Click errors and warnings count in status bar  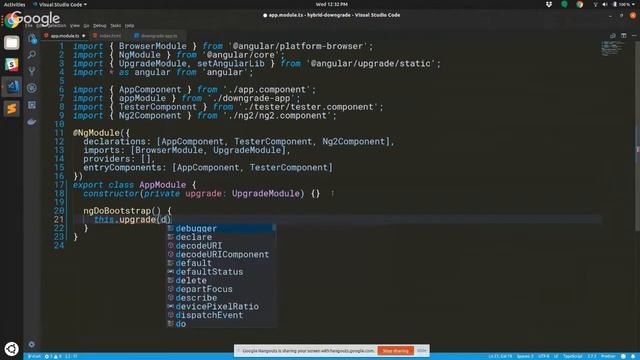pyautogui.click(x=53, y=356)
